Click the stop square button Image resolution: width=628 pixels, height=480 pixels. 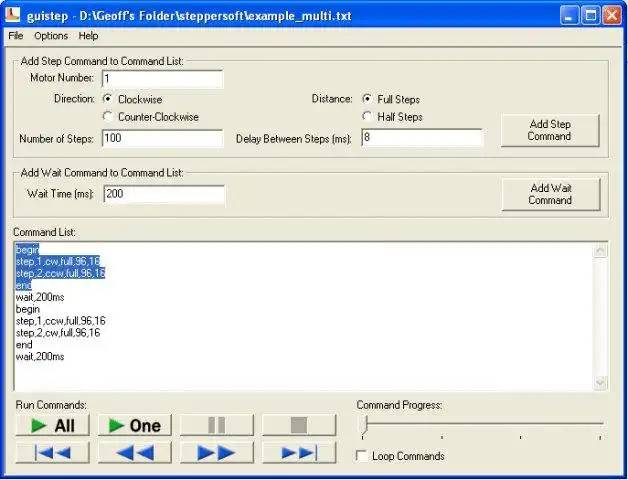[299, 425]
